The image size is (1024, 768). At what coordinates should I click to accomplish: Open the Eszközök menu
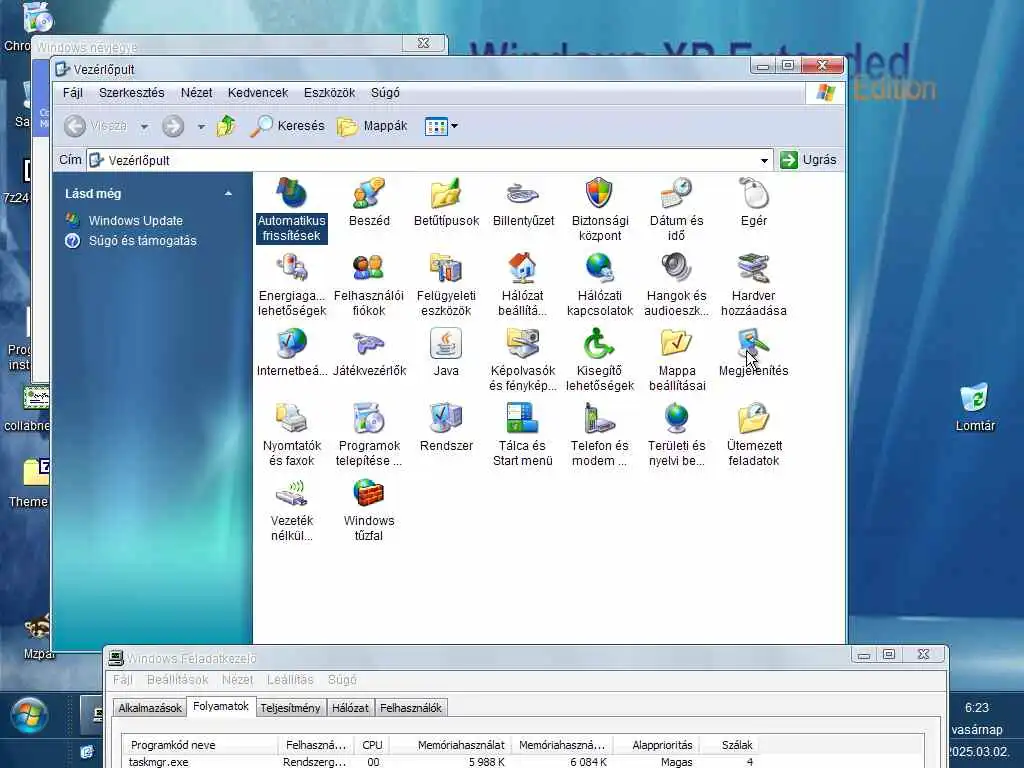pos(329,93)
